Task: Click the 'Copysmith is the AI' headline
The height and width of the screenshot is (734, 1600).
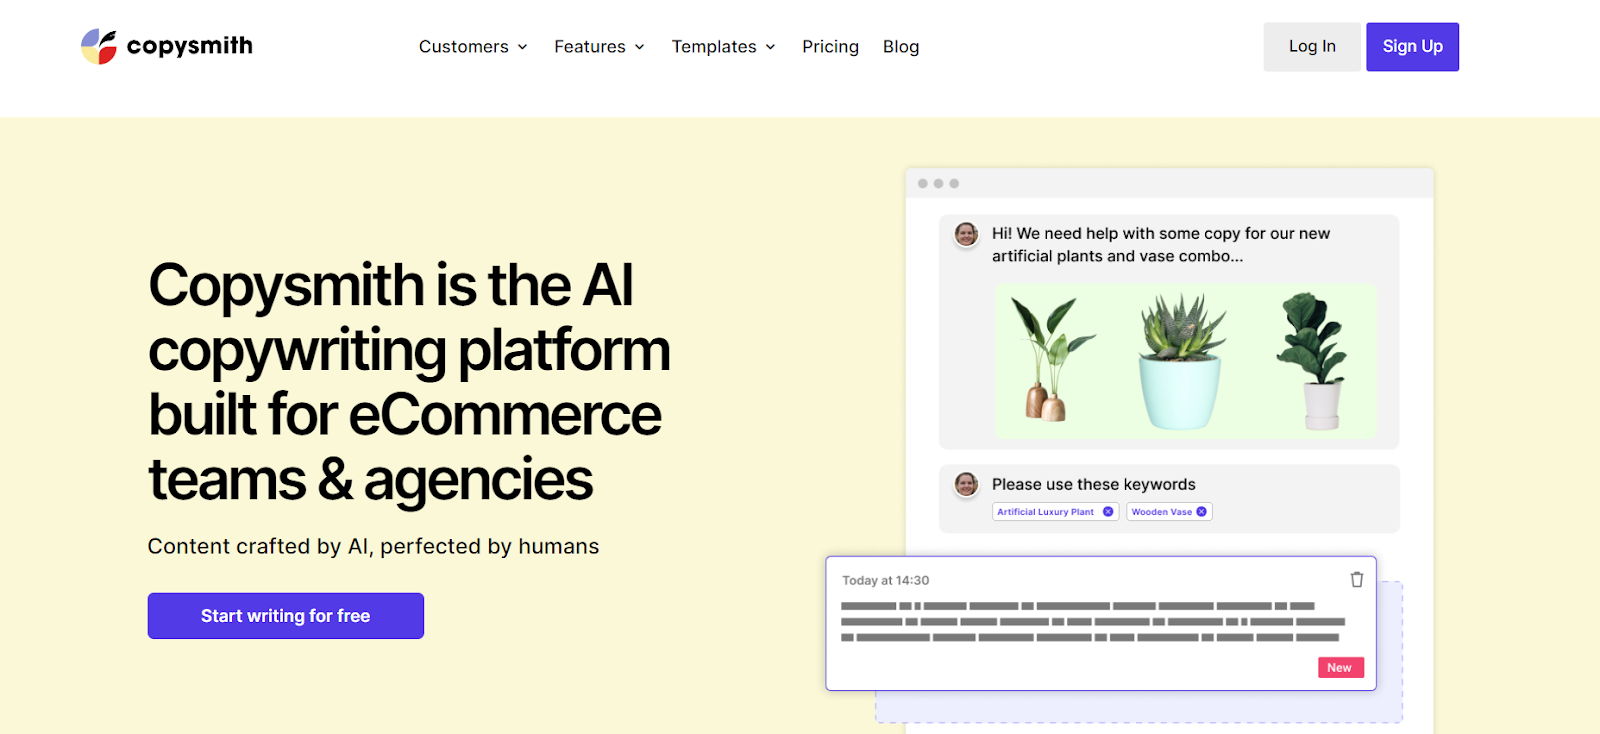Action: pos(410,382)
